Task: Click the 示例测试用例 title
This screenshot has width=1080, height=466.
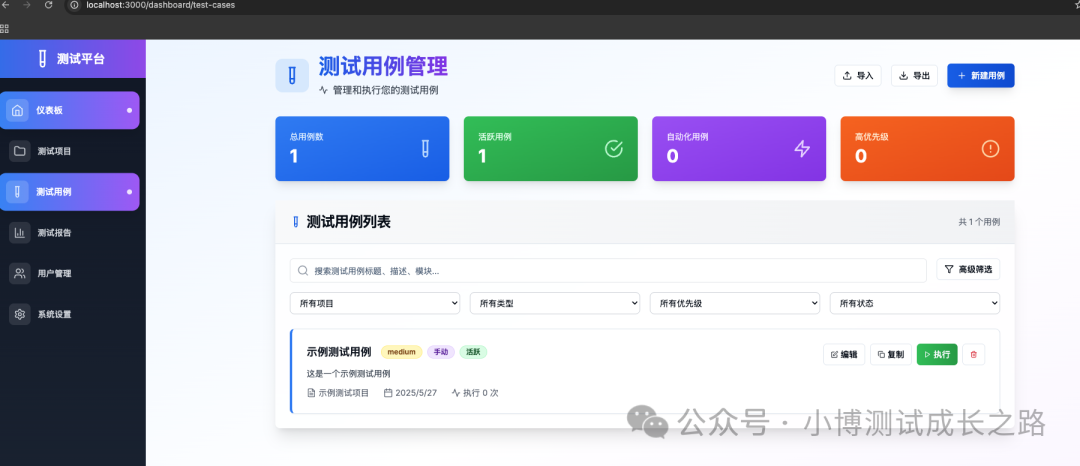Action: [x=339, y=352]
